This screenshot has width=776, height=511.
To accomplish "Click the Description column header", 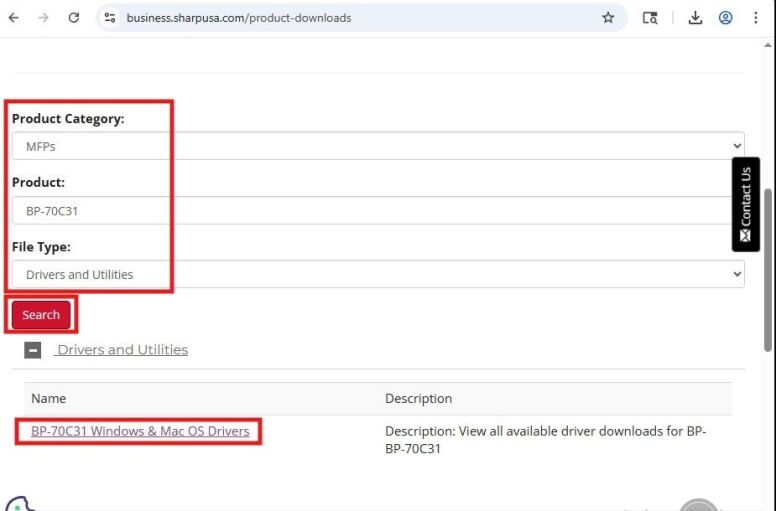I will point(419,398).
